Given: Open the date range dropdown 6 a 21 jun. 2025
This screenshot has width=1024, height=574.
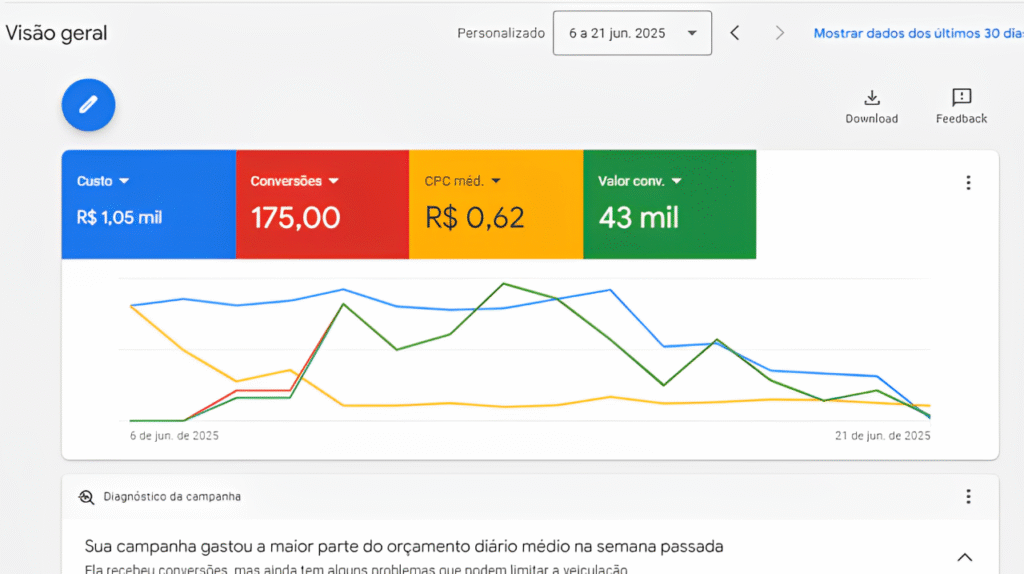Looking at the screenshot, I should [x=632, y=33].
